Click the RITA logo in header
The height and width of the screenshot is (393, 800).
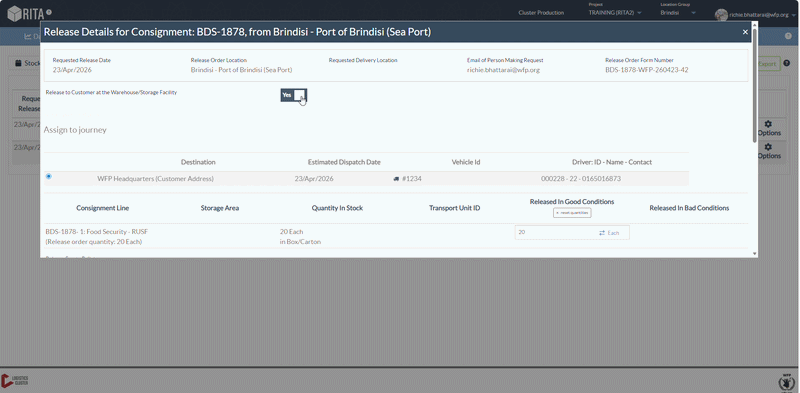tap(26, 14)
